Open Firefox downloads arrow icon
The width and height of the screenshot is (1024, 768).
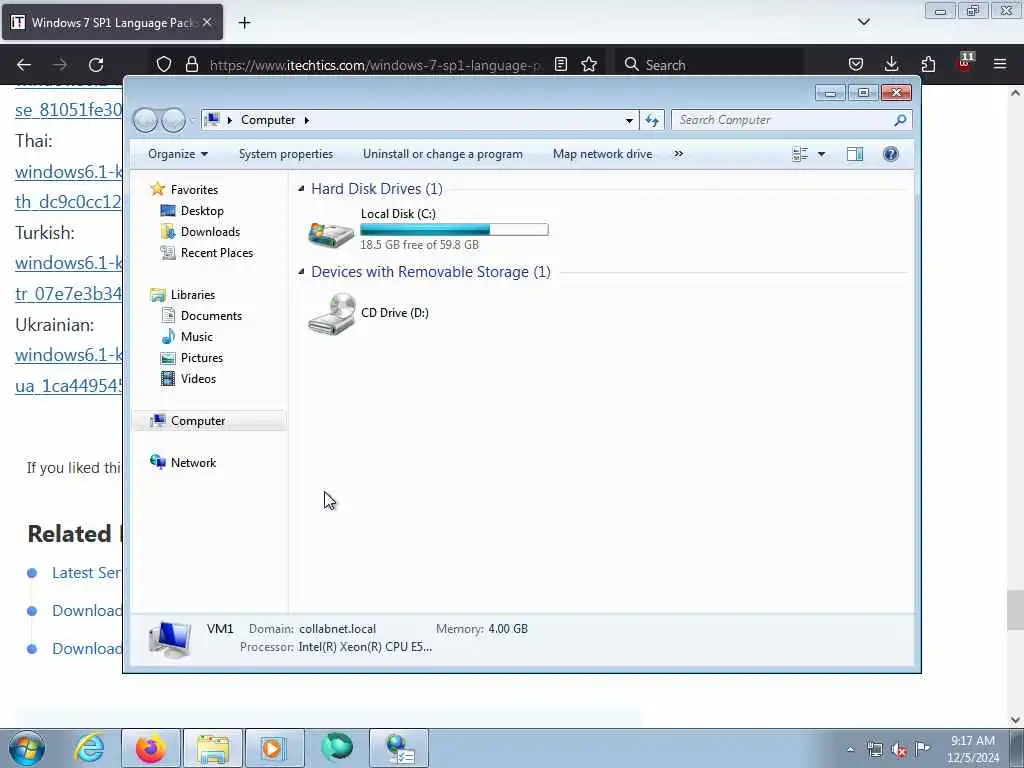click(x=891, y=64)
